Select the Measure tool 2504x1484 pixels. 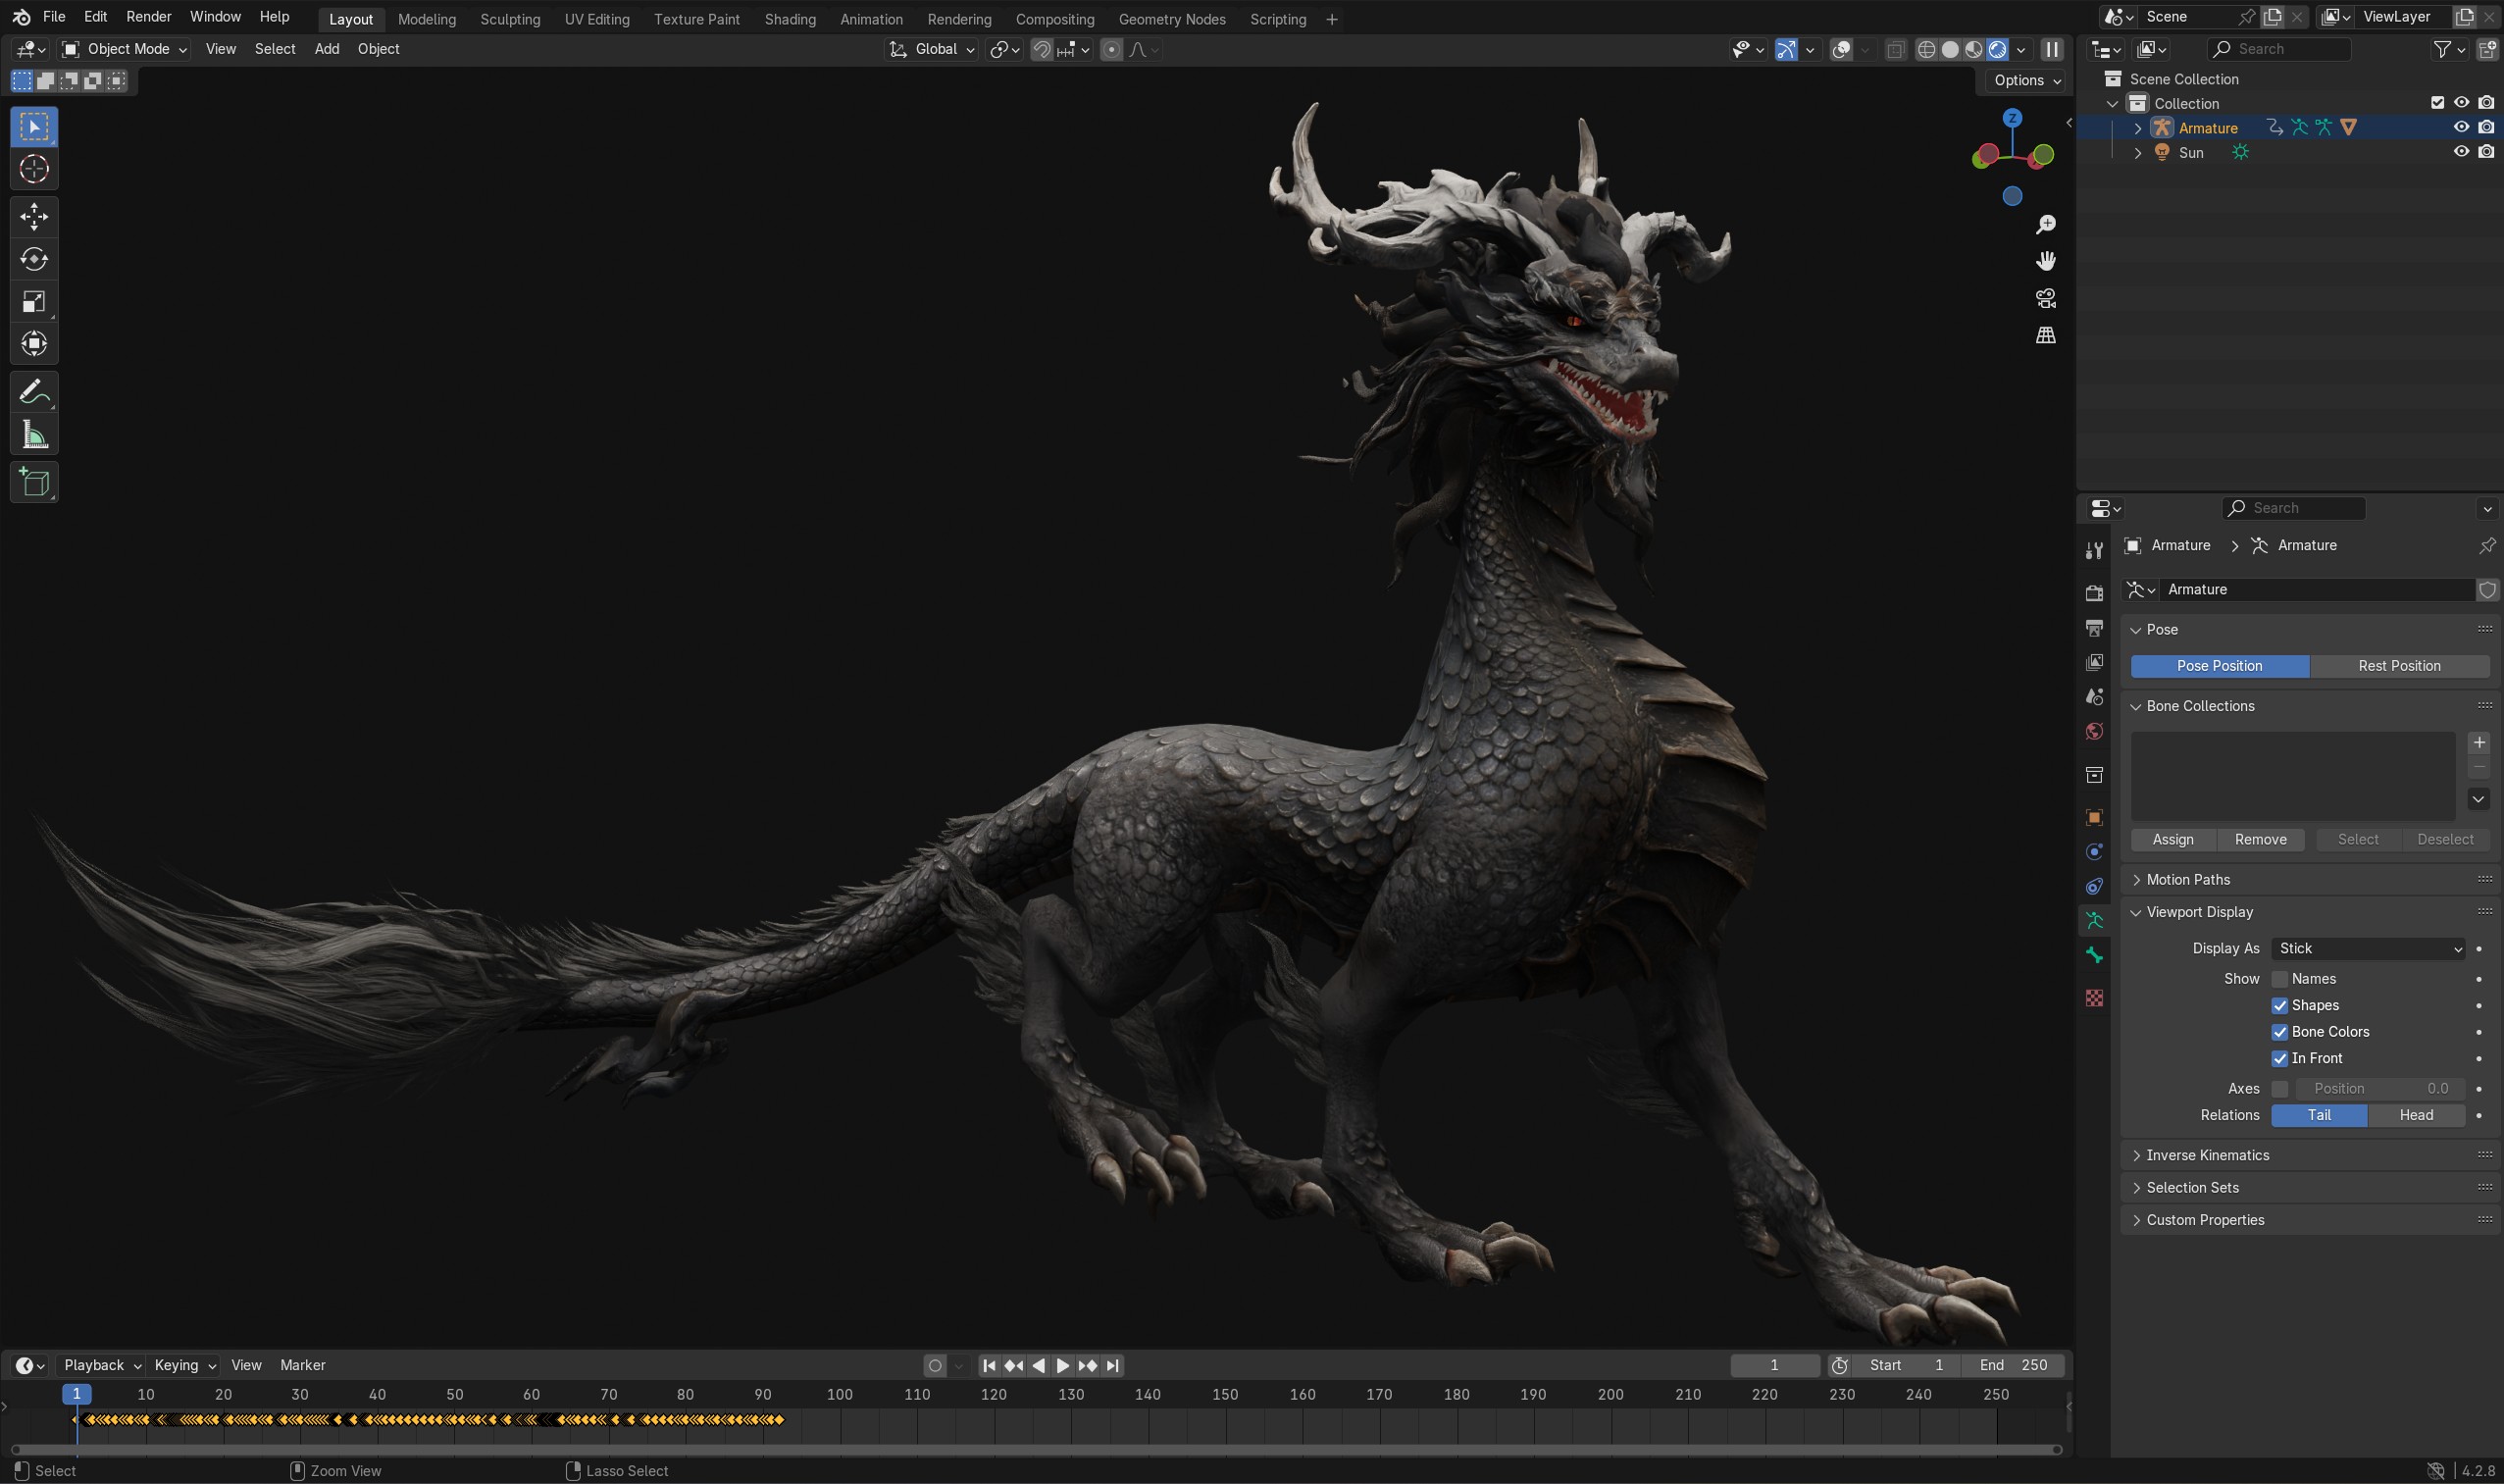34,435
